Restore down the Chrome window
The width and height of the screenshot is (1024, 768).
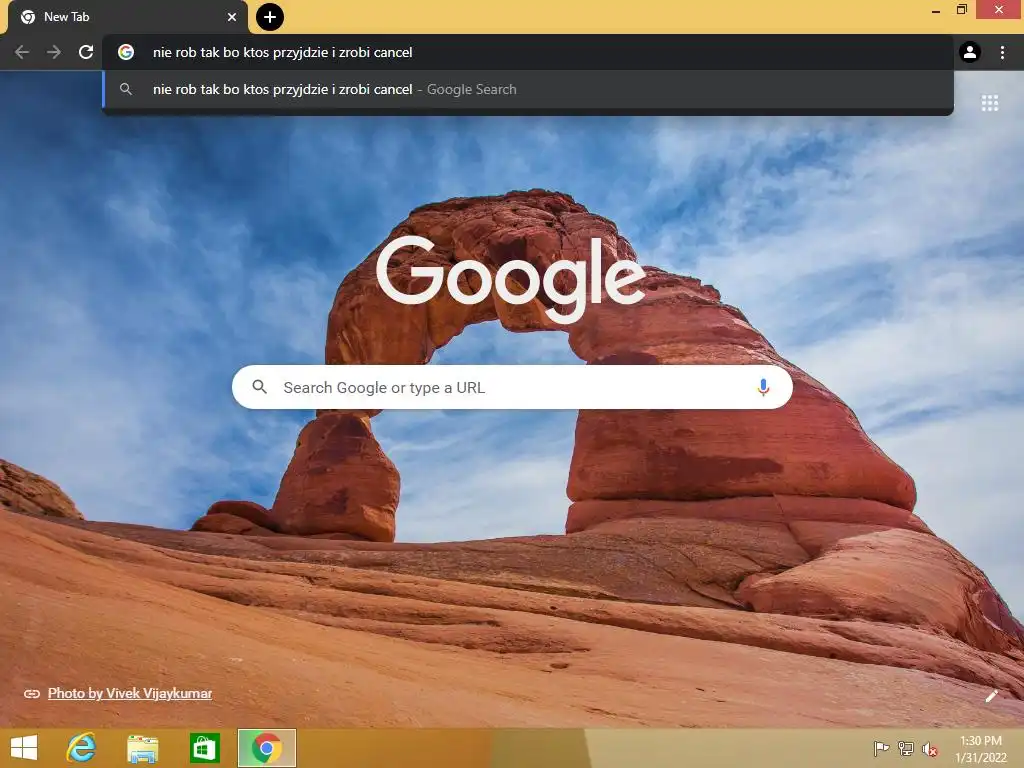click(962, 9)
